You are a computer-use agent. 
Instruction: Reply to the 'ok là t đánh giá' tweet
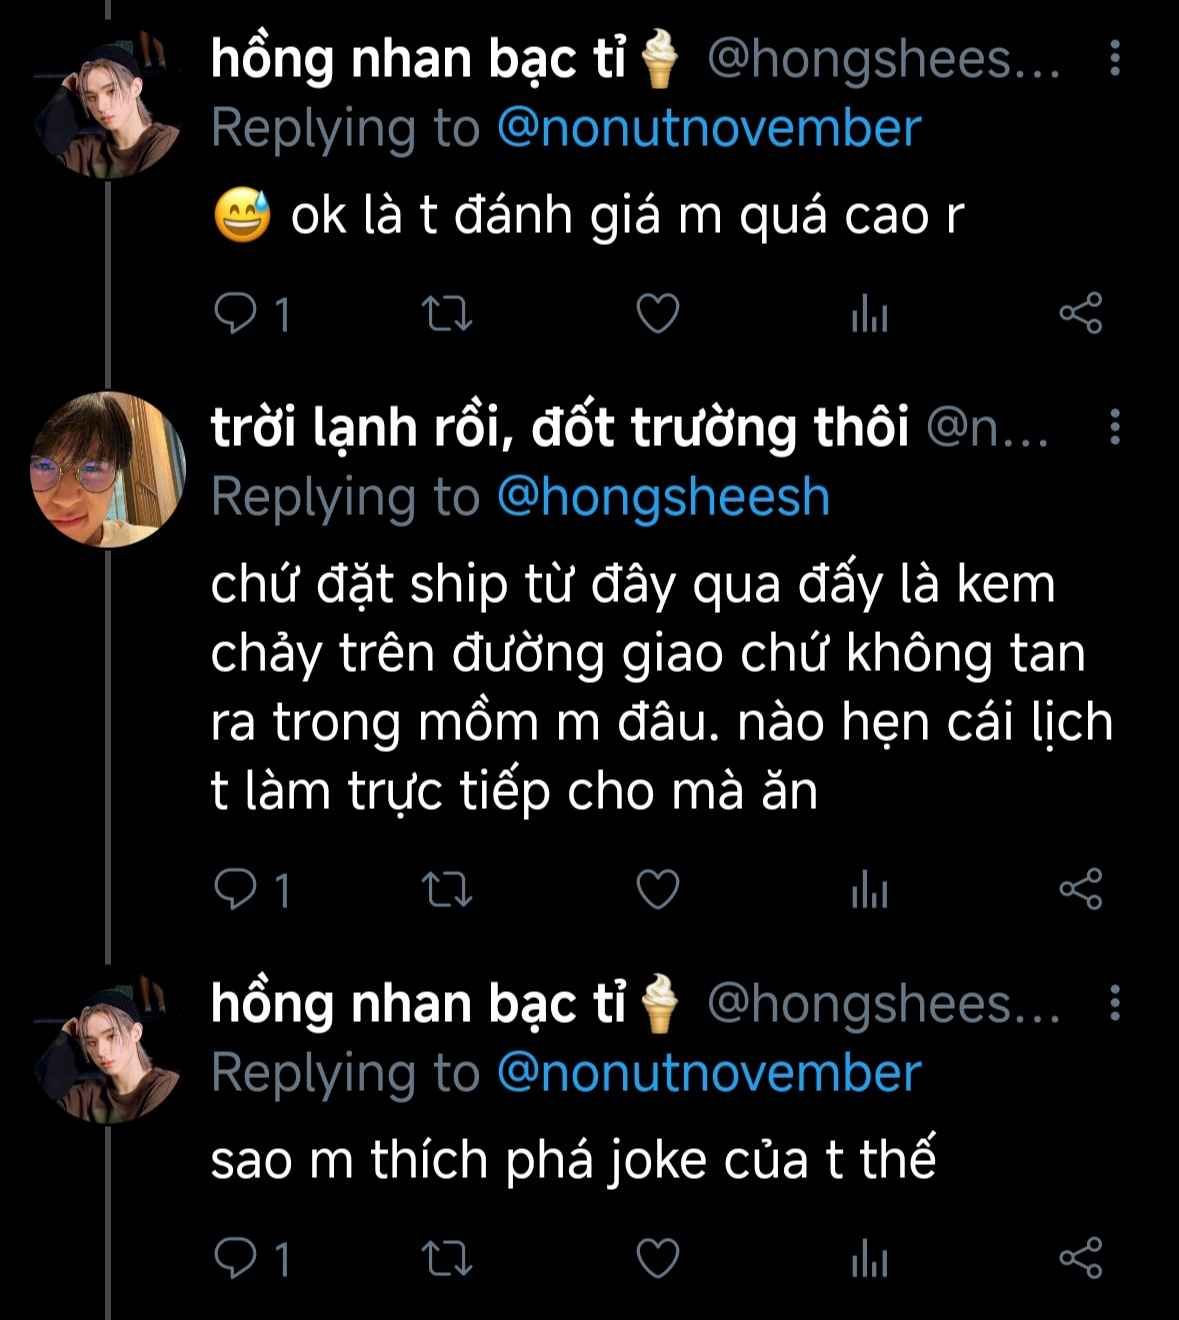[x=237, y=314]
